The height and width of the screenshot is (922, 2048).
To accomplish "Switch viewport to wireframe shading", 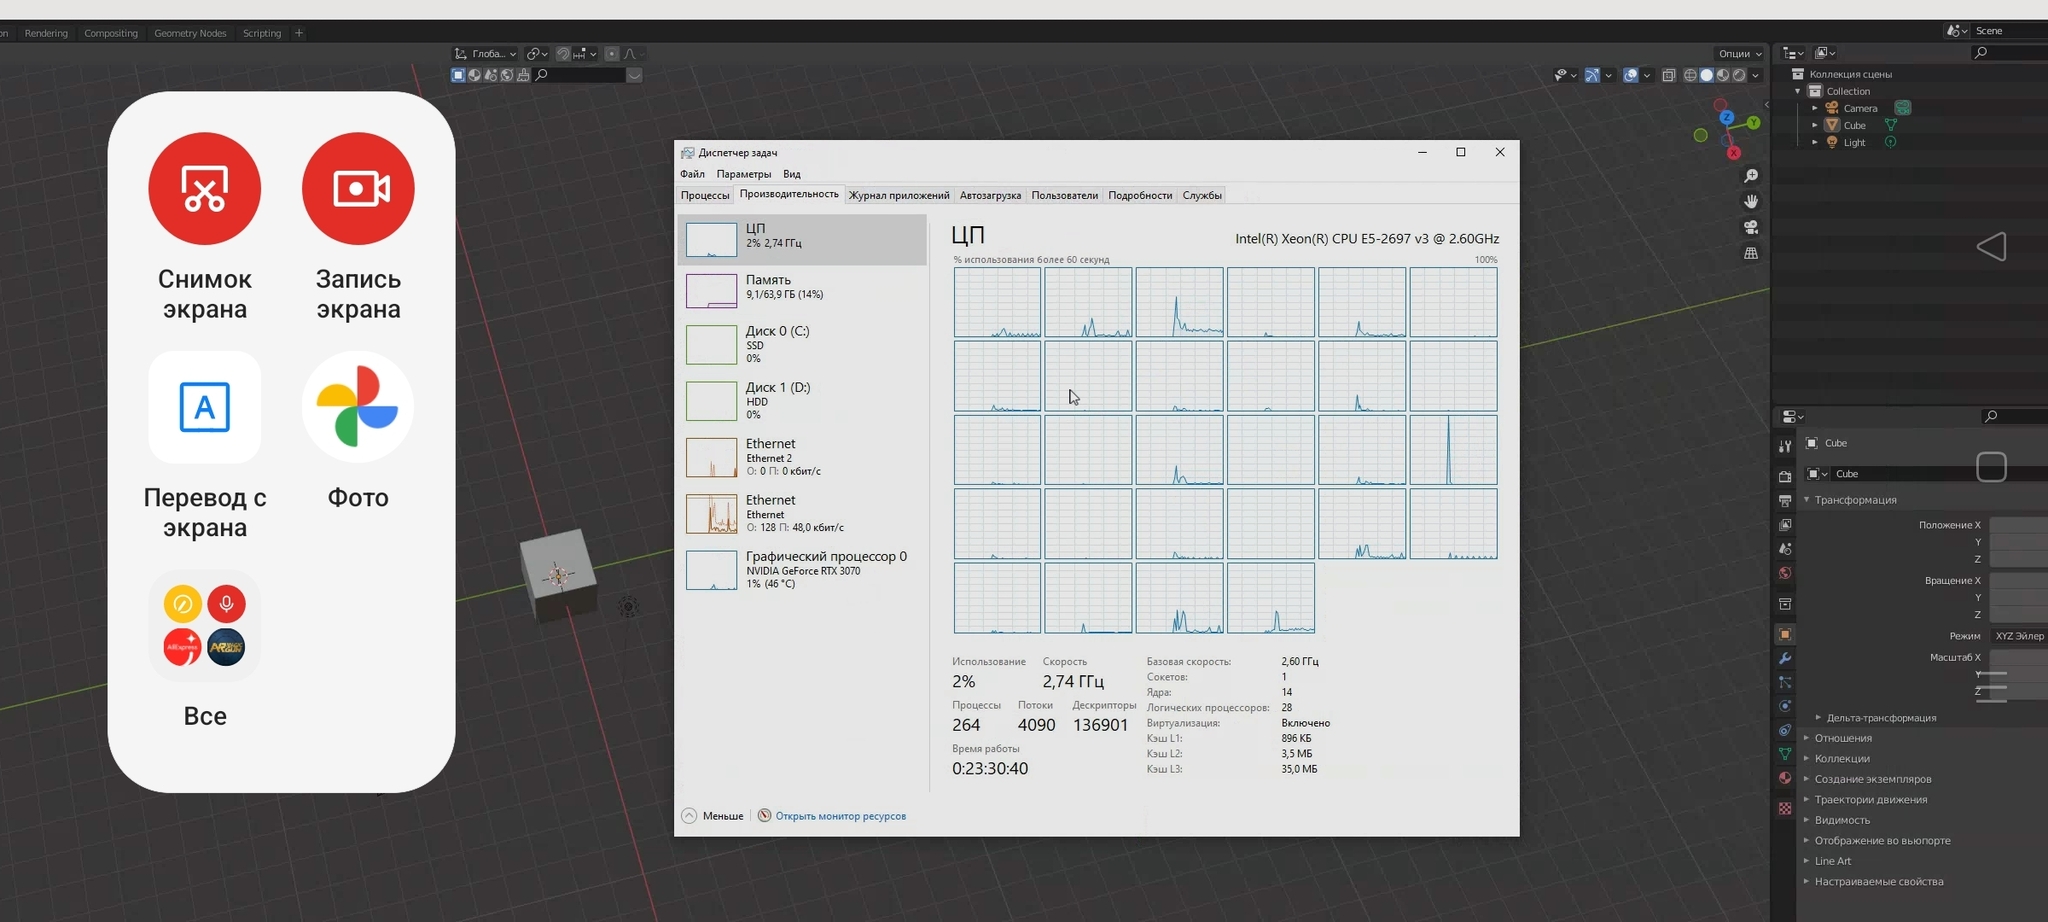I will tap(1690, 75).
